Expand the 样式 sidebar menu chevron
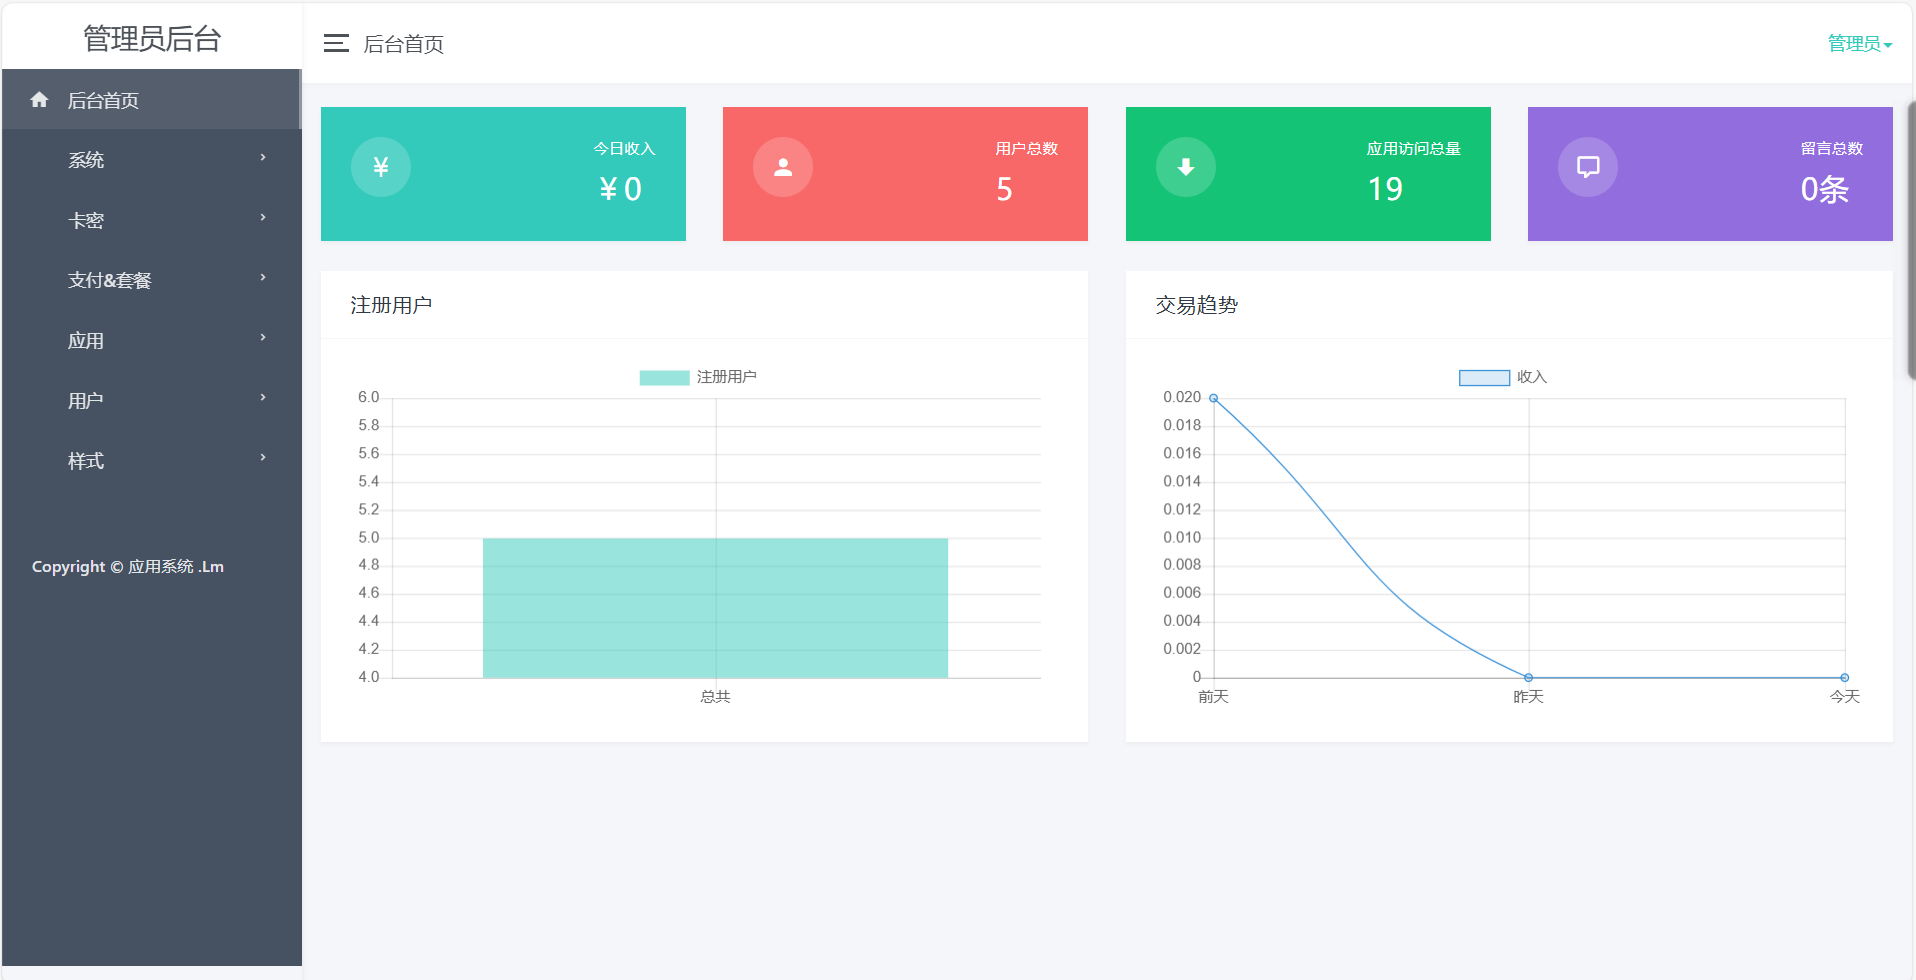This screenshot has width=1916, height=980. tap(263, 458)
